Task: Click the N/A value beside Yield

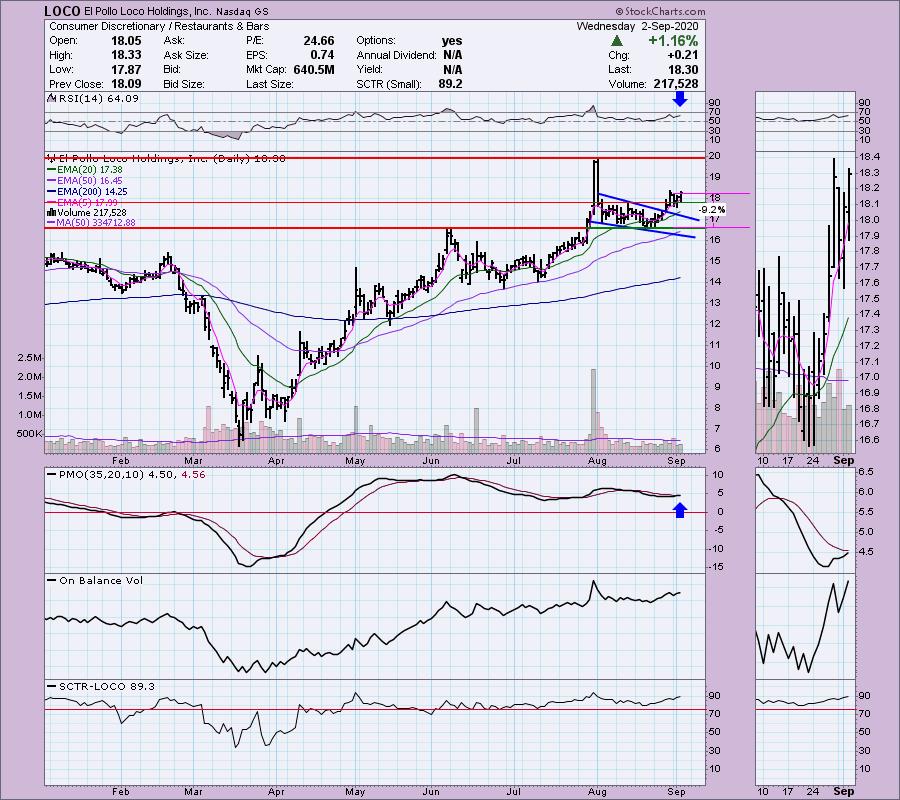Action: pos(452,69)
